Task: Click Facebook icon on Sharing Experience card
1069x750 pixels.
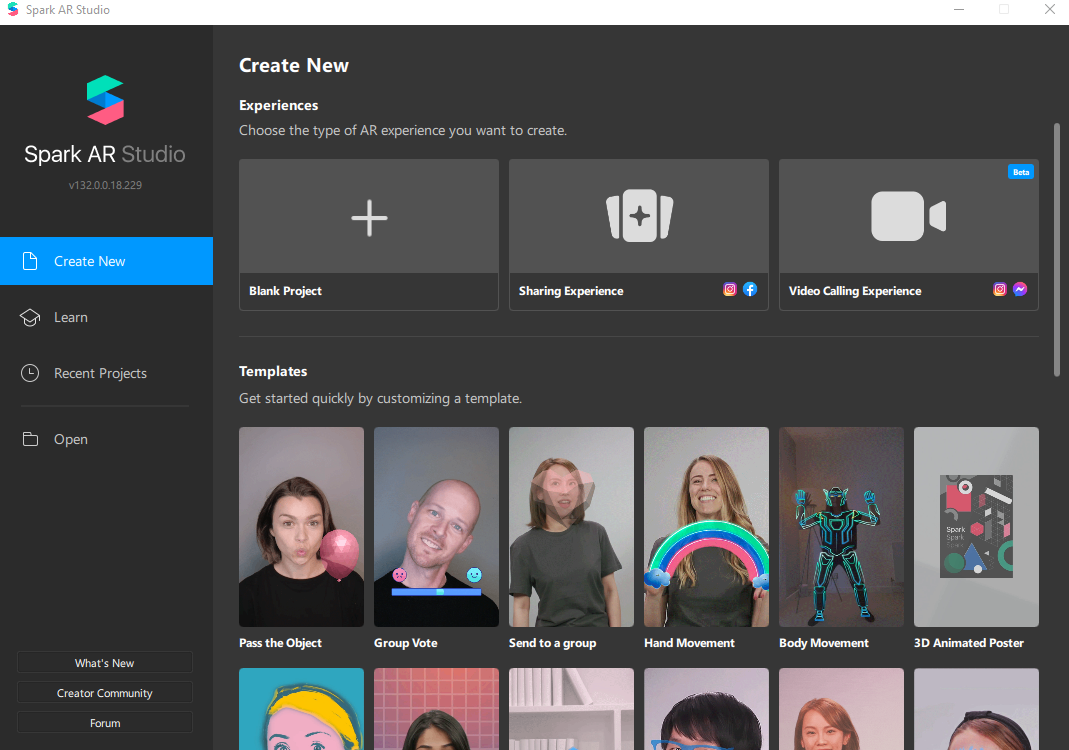Action: tap(750, 289)
